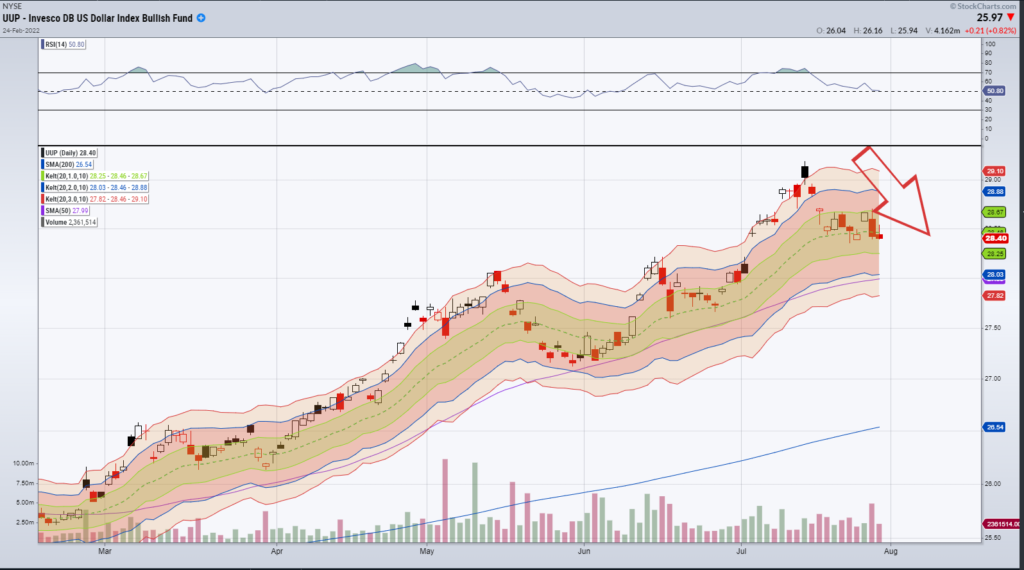
Task: Click the 30 label on the RSI scale
Action: pyautogui.click(x=988, y=110)
